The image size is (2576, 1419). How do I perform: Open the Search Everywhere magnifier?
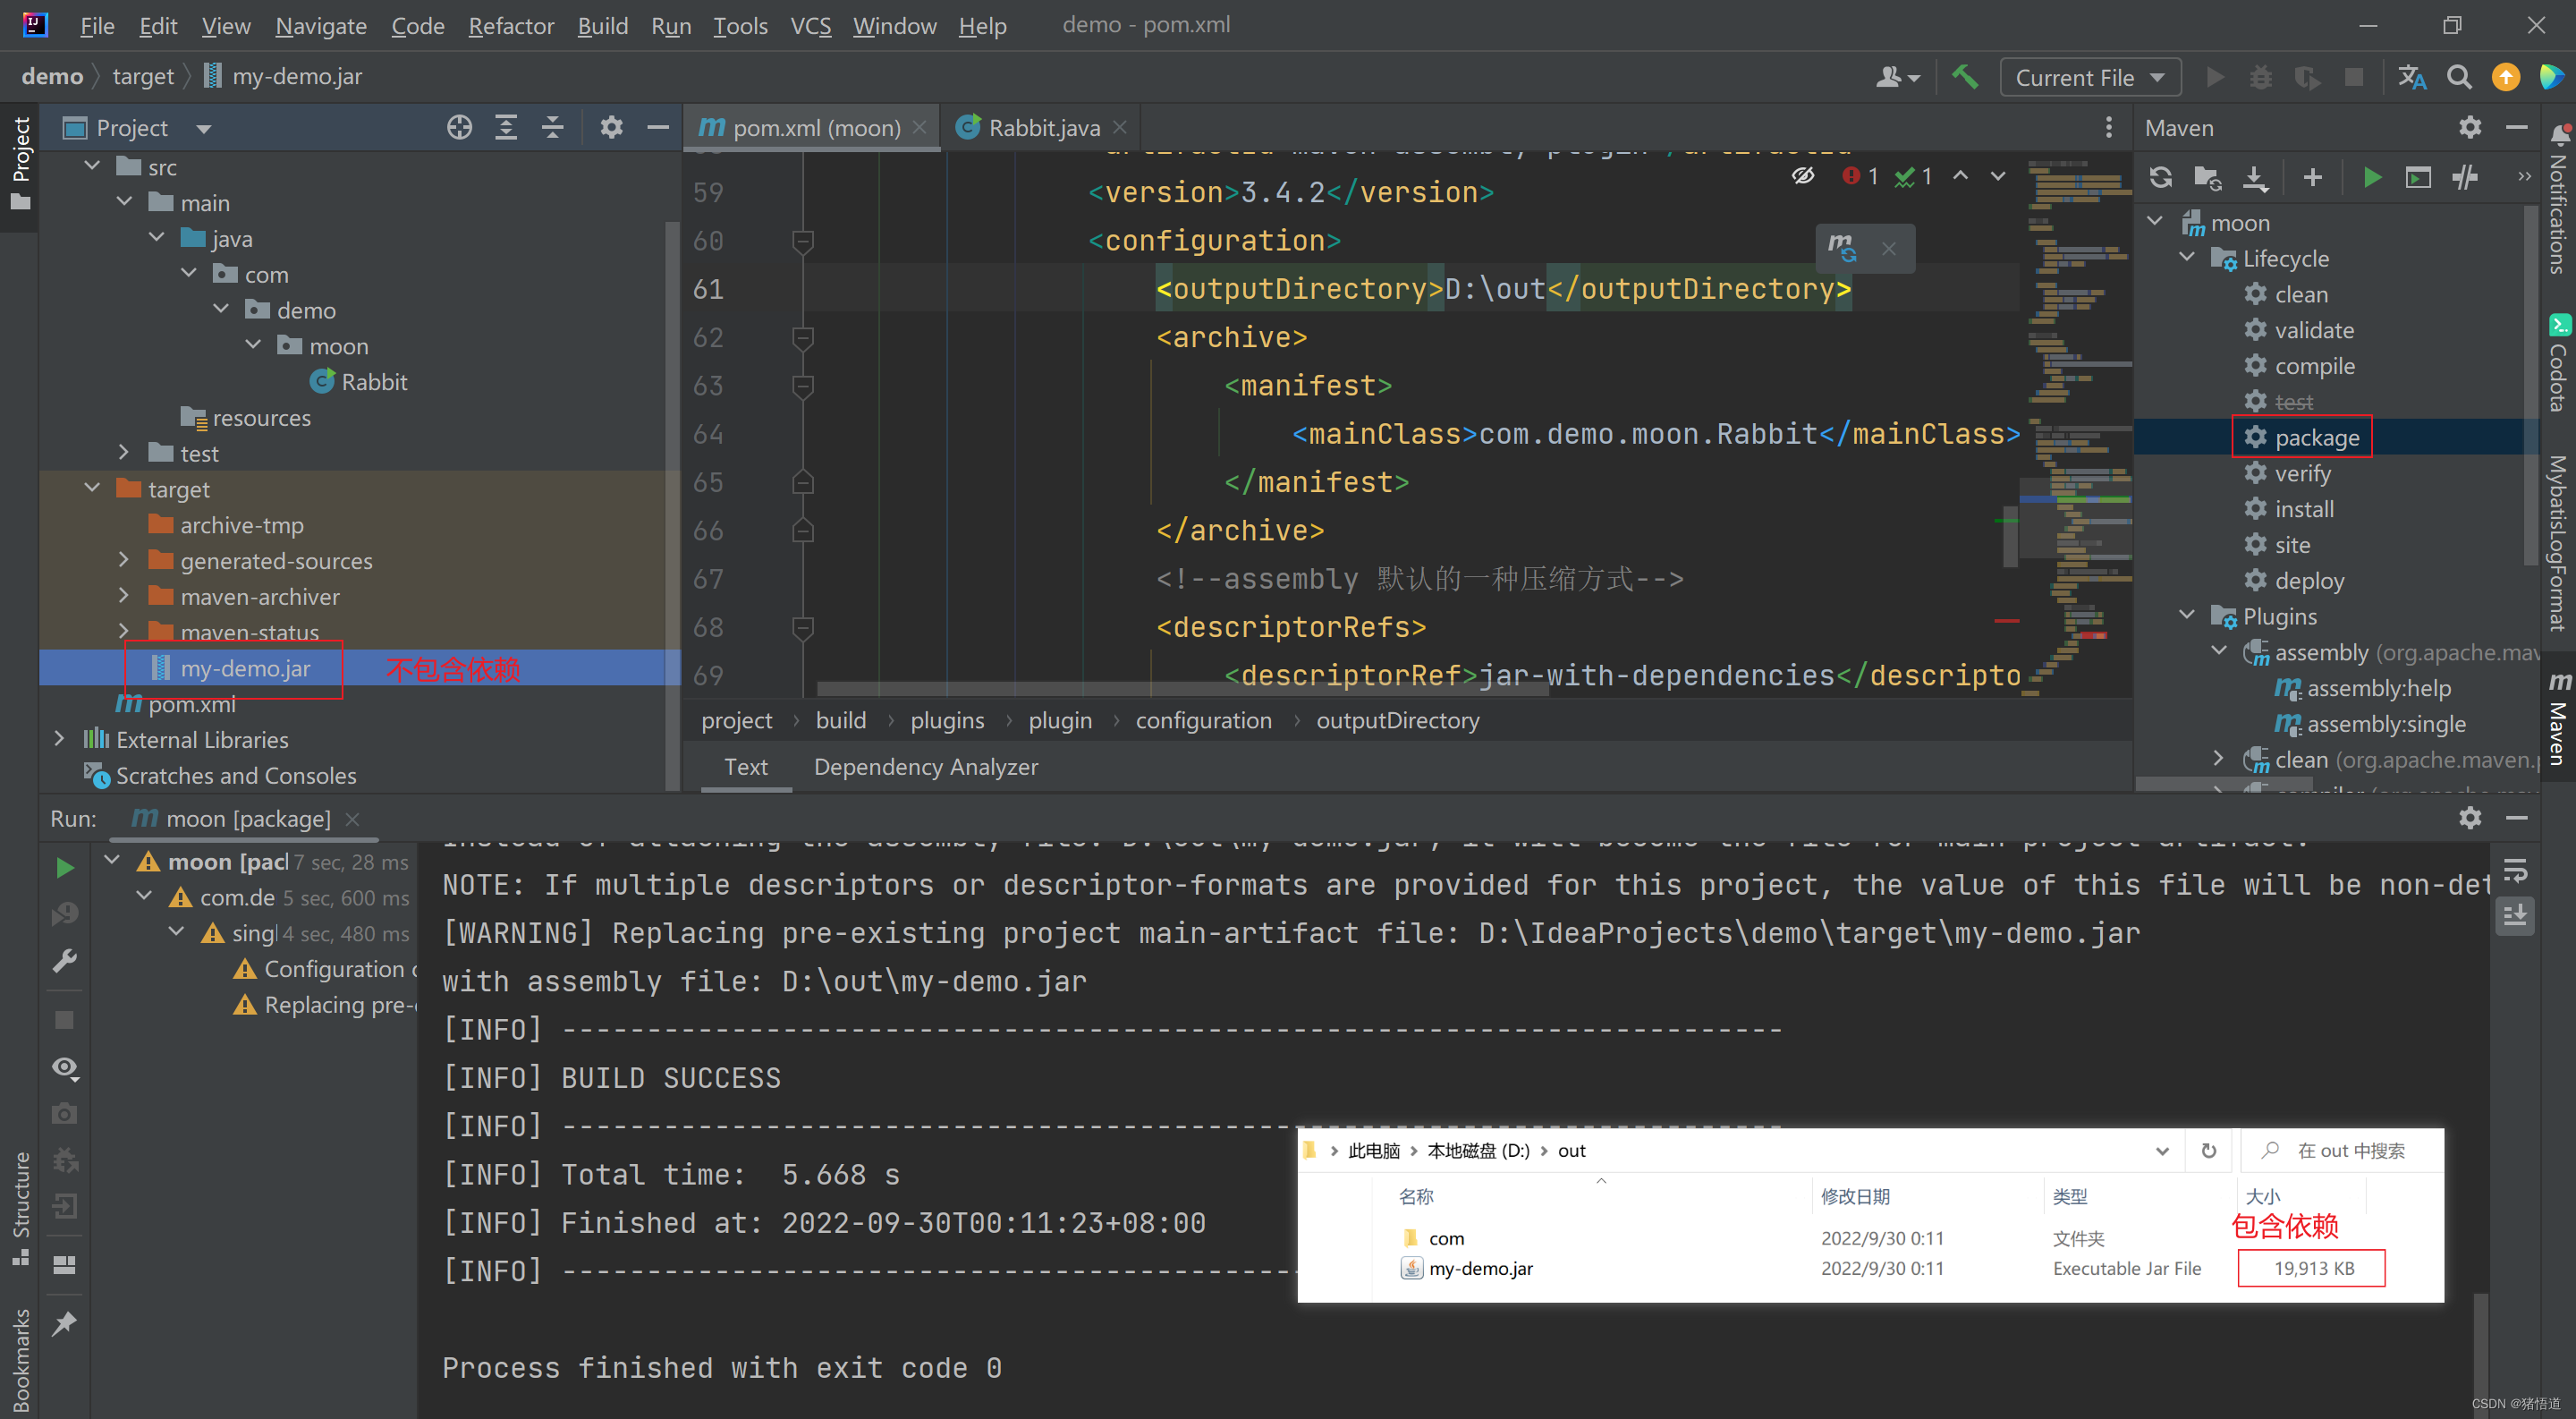pos(2459,77)
